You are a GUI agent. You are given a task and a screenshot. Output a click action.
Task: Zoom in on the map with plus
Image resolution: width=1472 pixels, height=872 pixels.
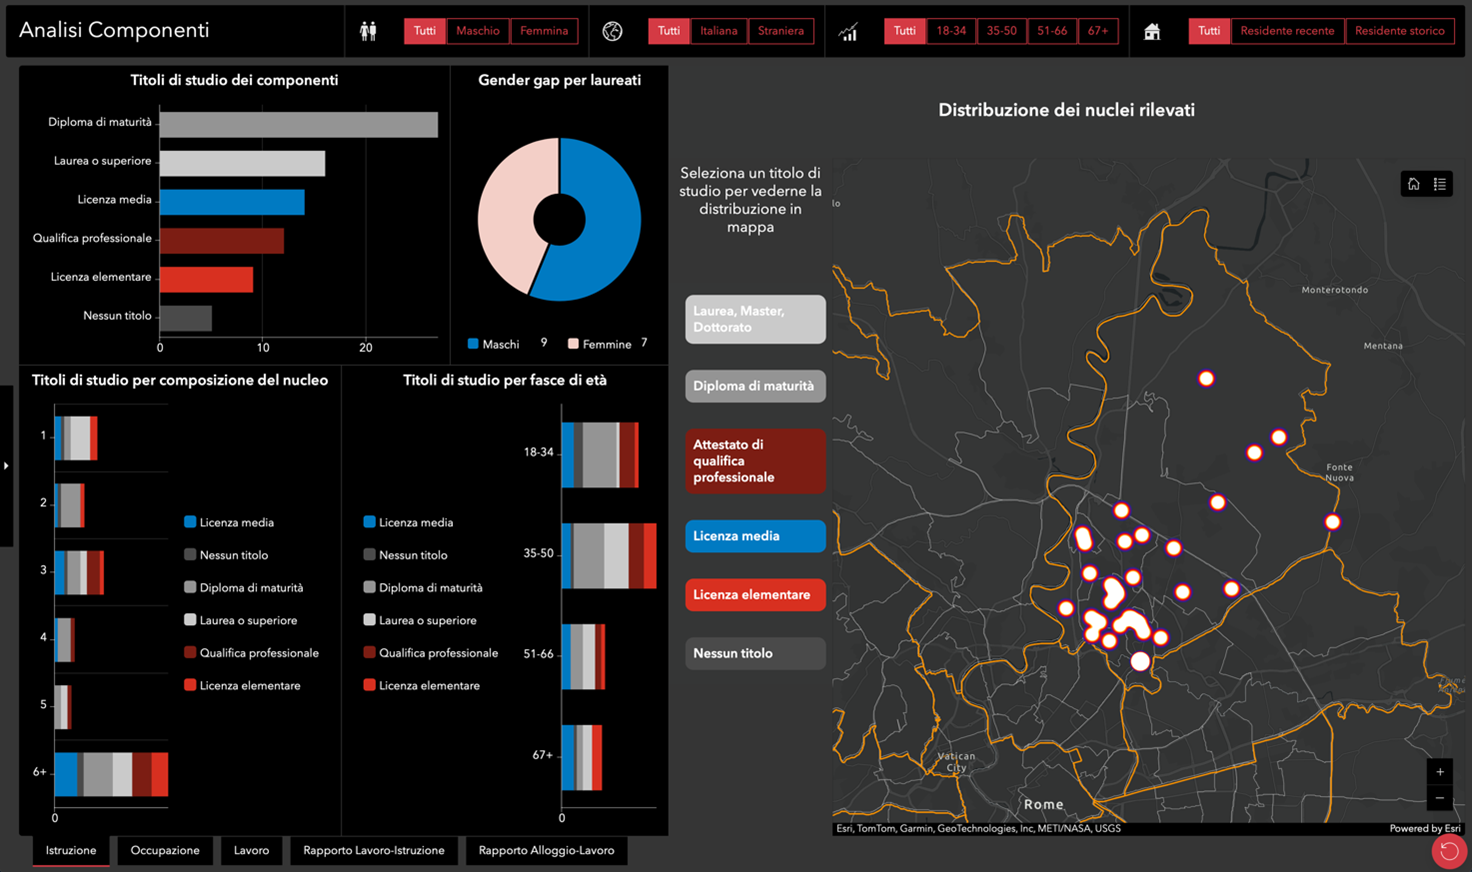(x=1440, y=771)
